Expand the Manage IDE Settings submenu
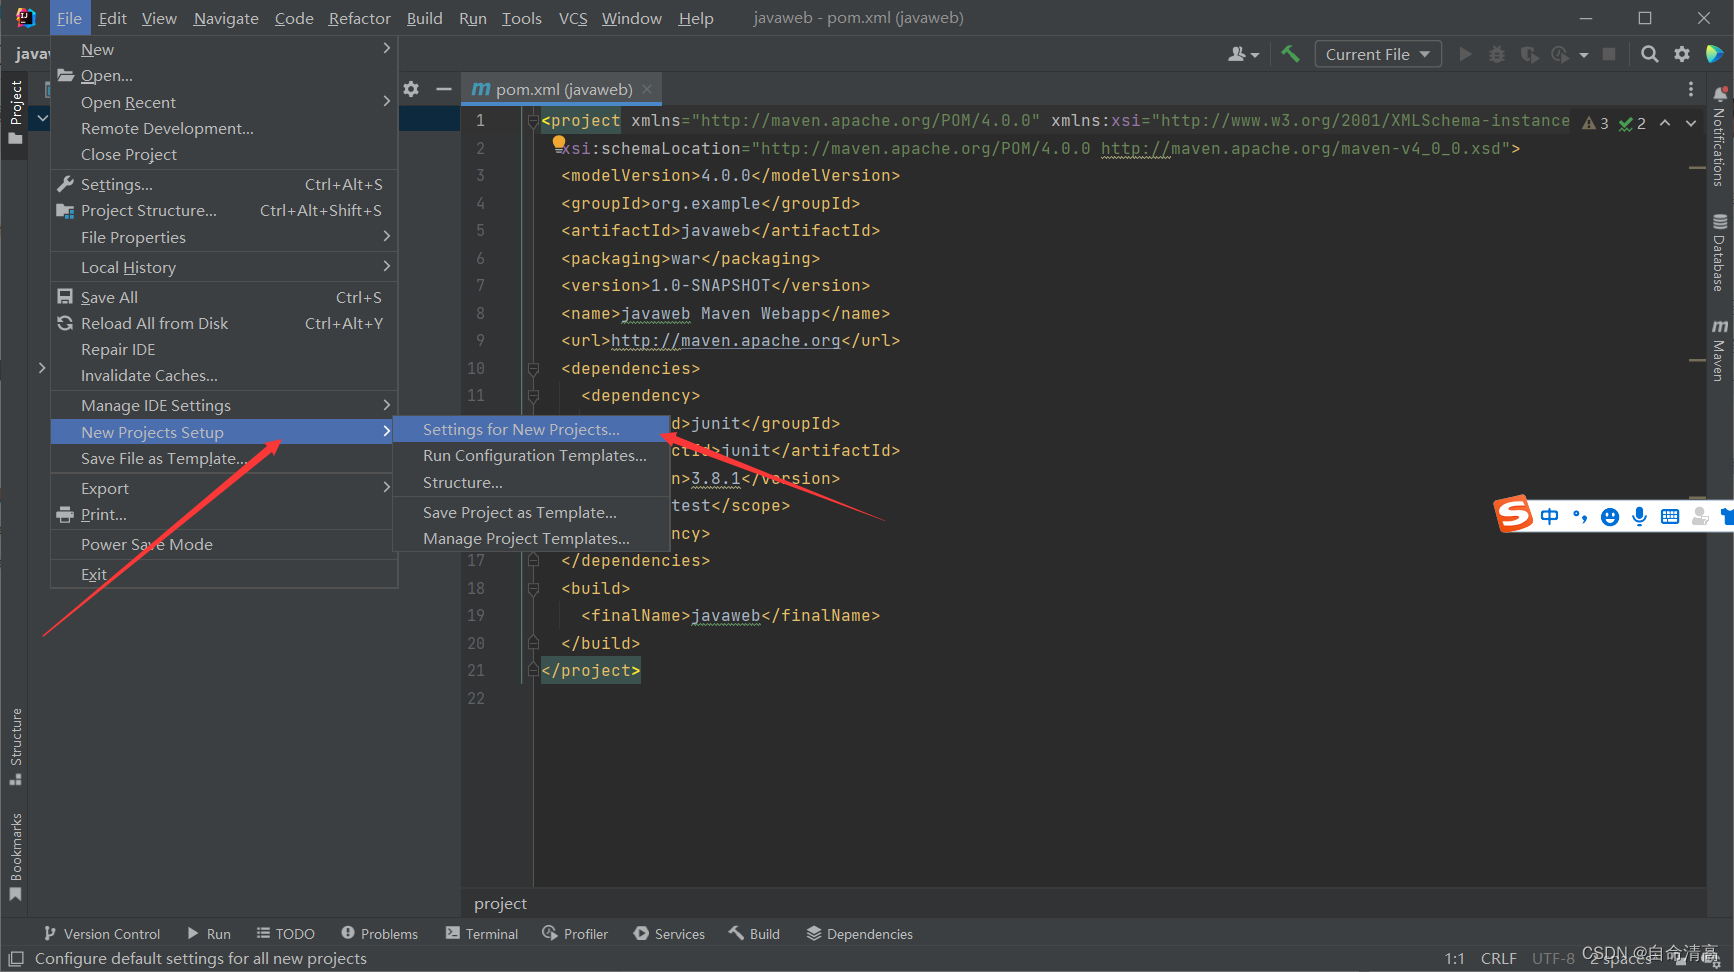The image size is (1734, 972). pyautogui.click(x=225, y=405)
